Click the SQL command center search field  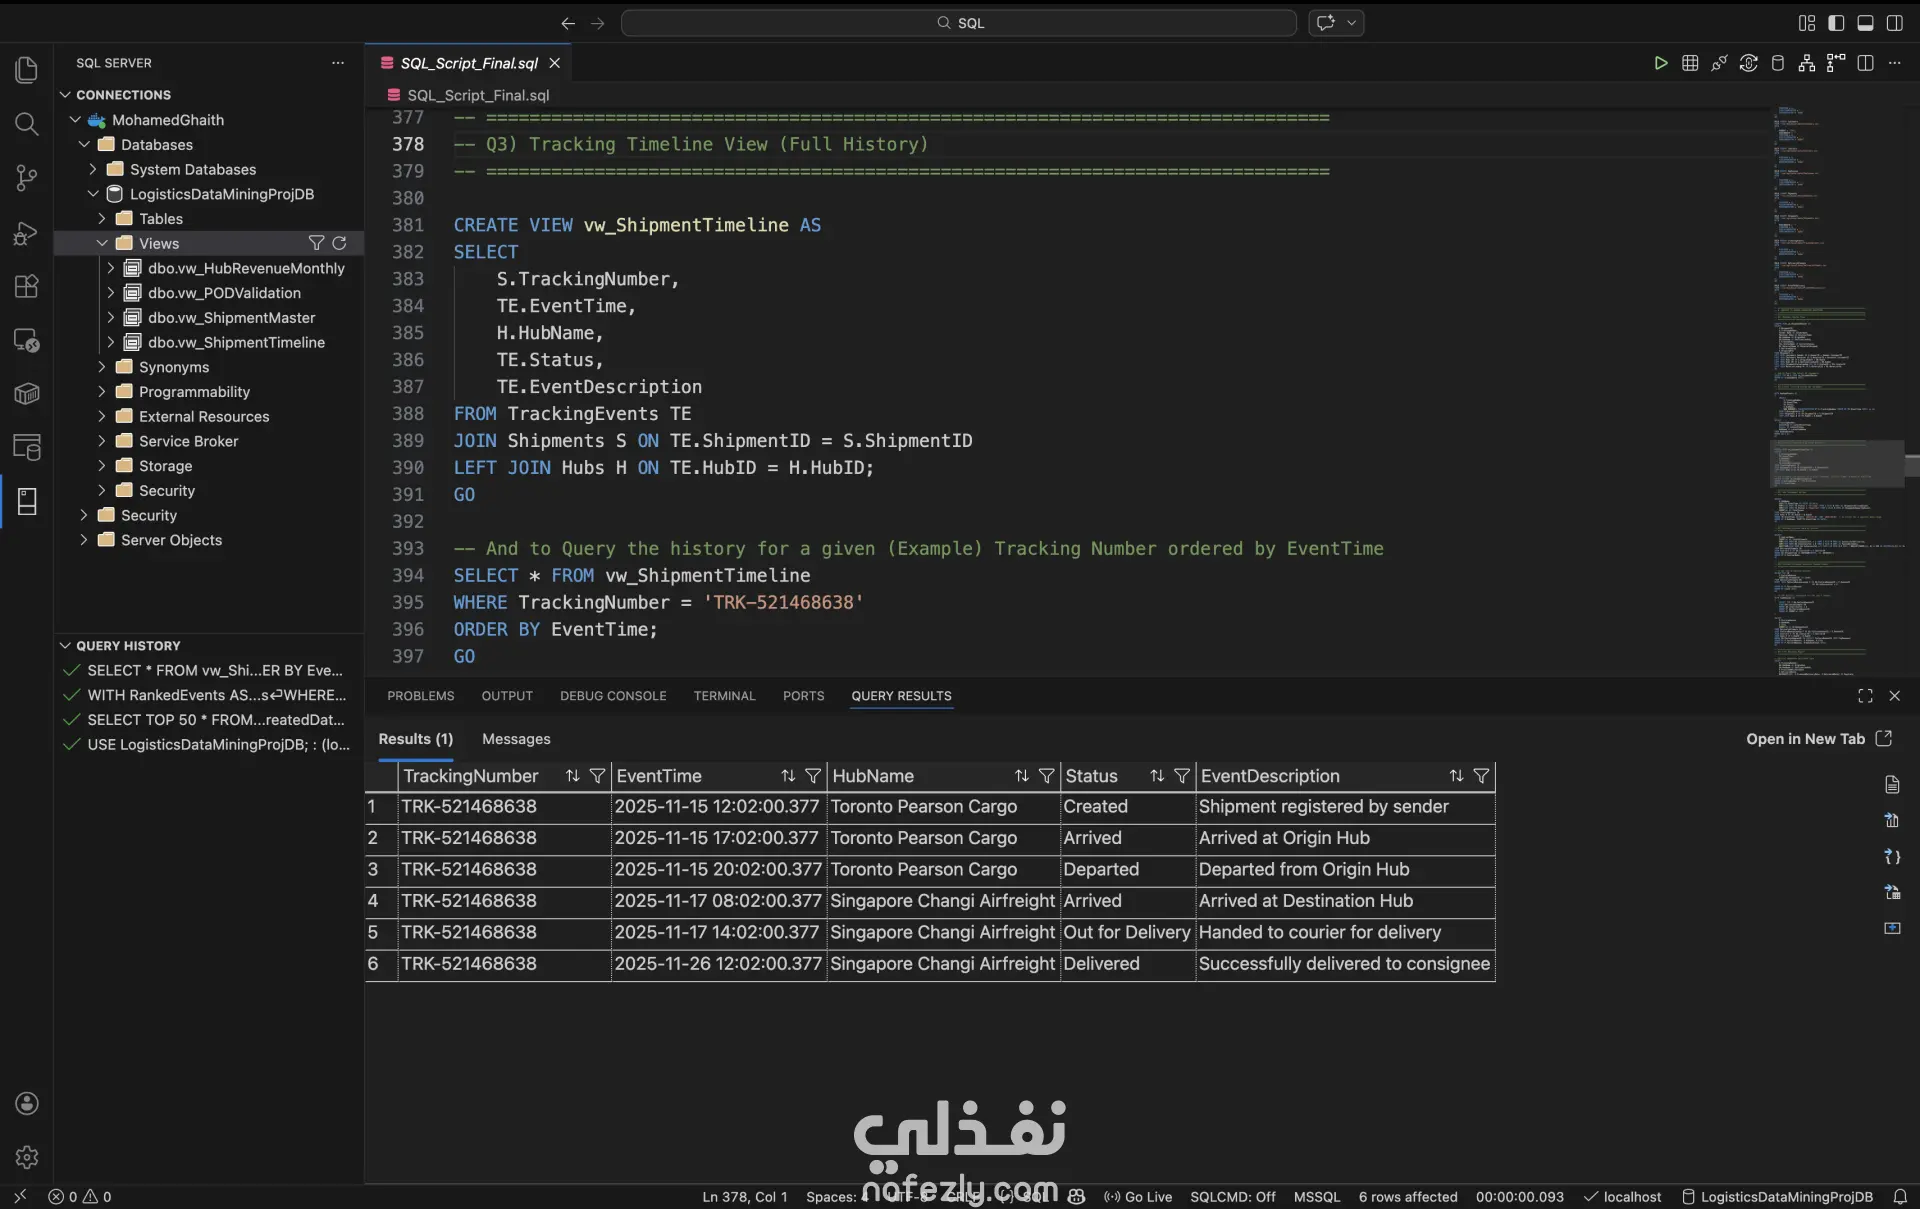click(x=959, y=23)
